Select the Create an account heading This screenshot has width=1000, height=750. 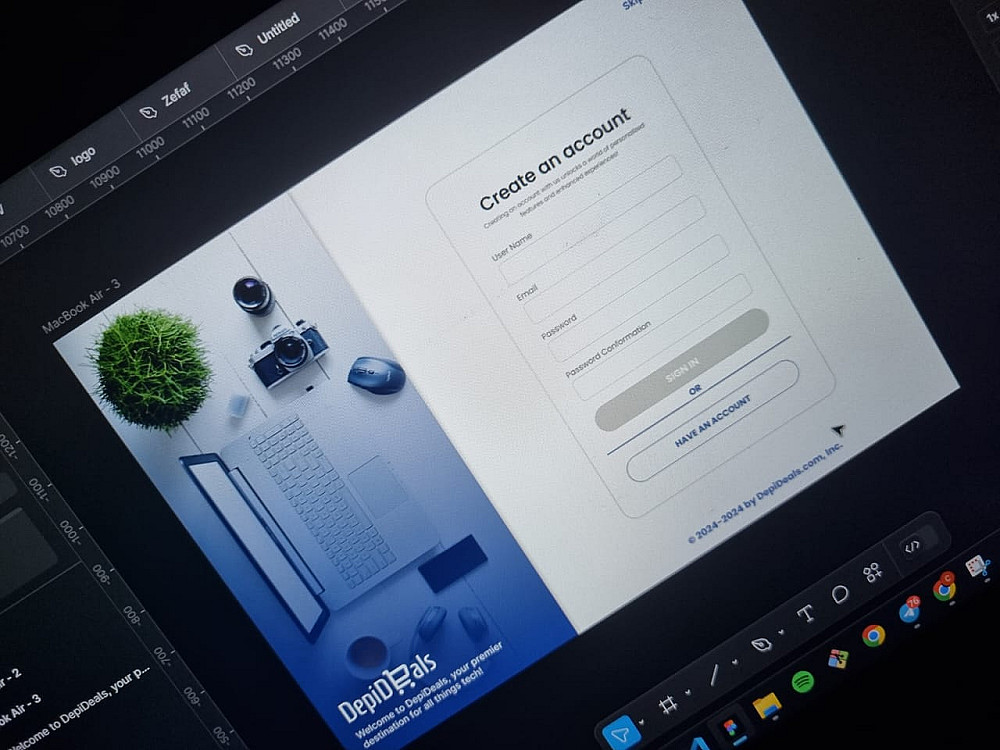(555, 159)
